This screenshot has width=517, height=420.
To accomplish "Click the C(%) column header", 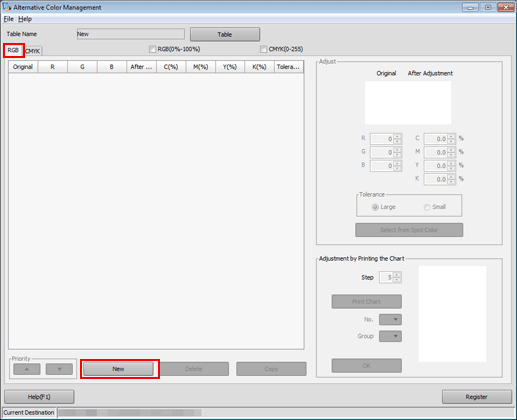I will point(171,67).
